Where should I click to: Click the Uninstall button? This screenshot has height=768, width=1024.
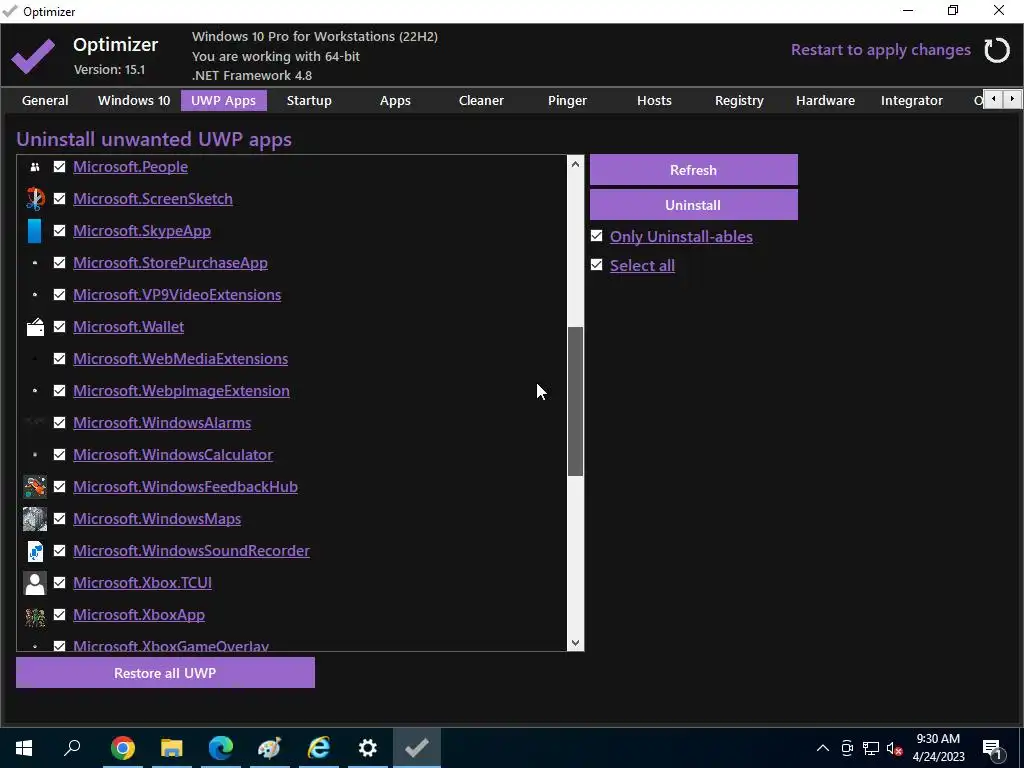click(694, 205)
